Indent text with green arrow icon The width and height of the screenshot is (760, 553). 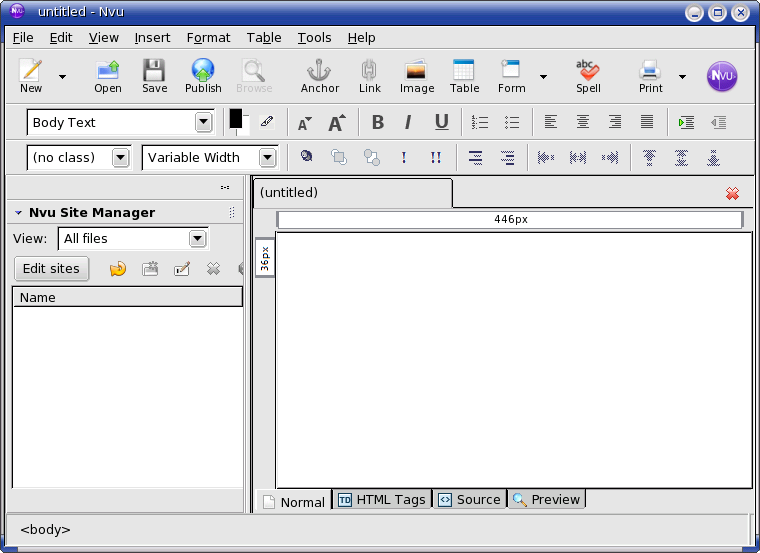pyautogui.click(x=686, y=122)
